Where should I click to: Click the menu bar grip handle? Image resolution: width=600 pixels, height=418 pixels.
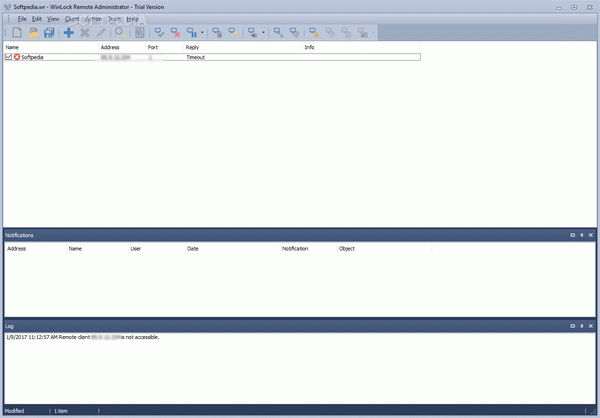pyautogui.click(x=8, y=19)
